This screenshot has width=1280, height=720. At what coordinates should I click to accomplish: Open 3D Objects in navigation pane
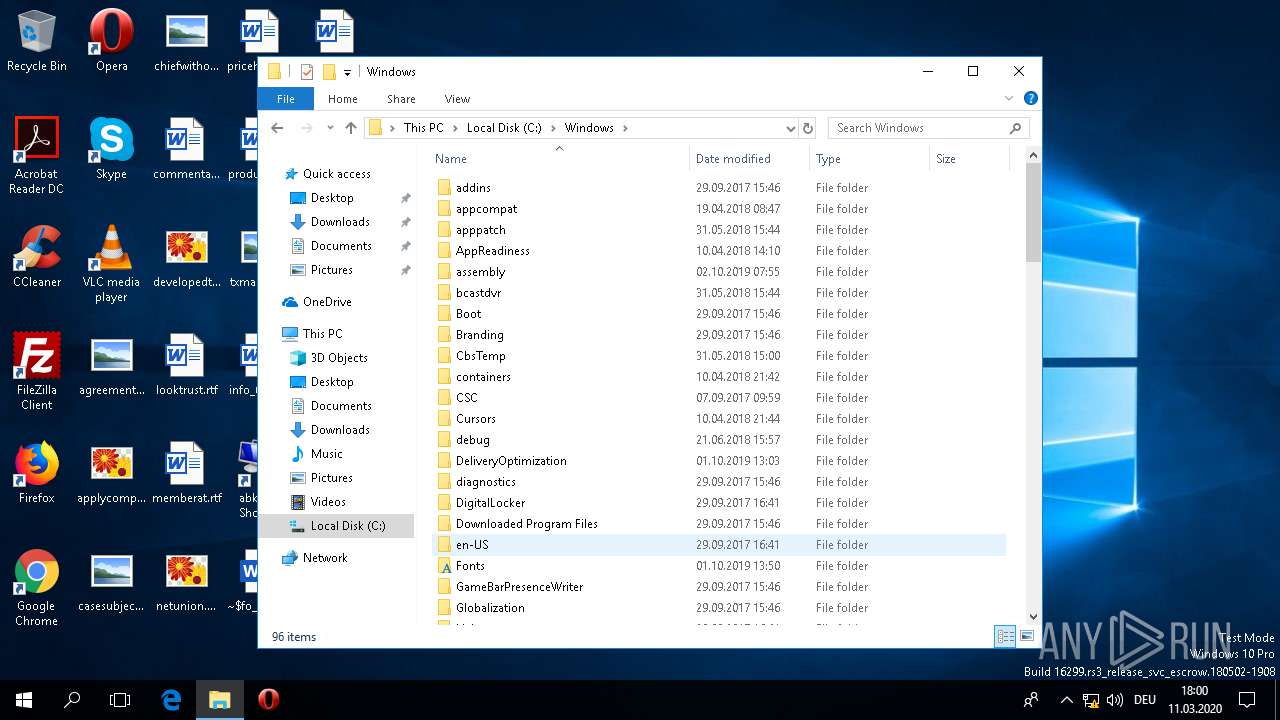(339, 358)
